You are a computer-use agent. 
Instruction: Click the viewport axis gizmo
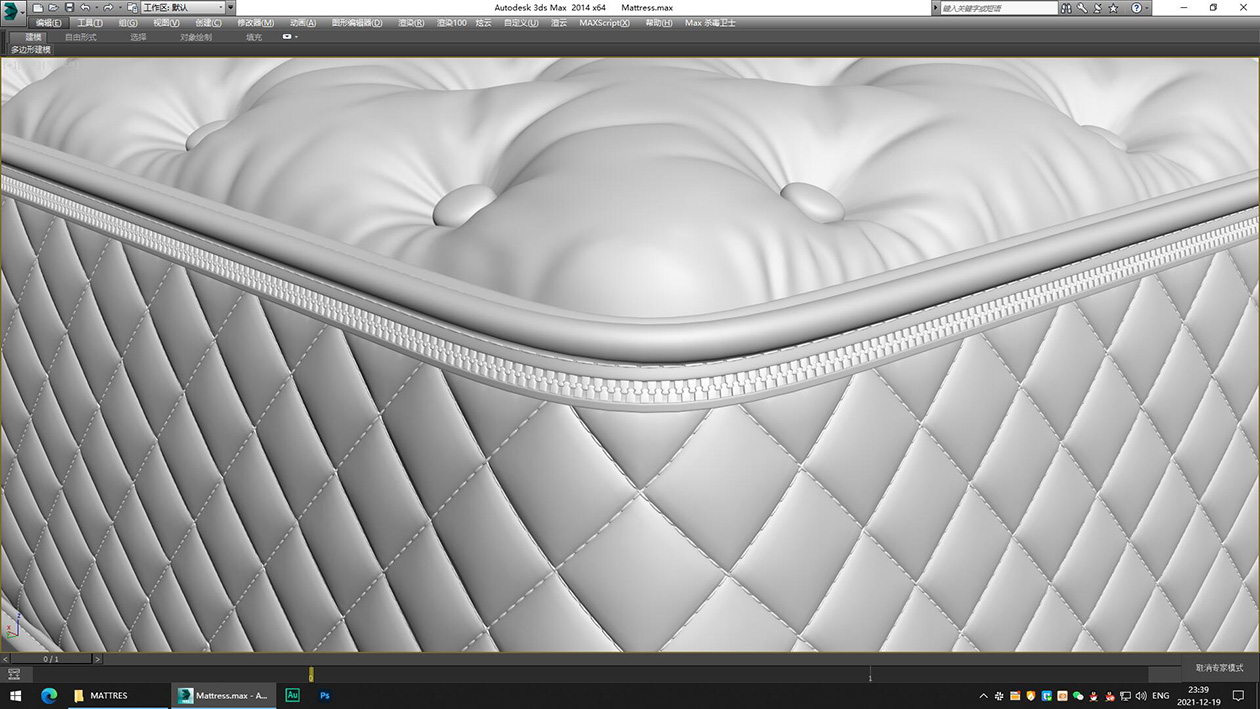pyautogui.click(x=13, y=628)
